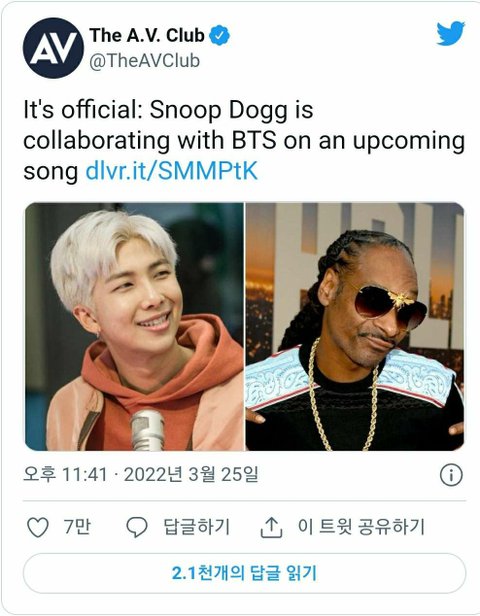Click the 7만 like count

77,526
